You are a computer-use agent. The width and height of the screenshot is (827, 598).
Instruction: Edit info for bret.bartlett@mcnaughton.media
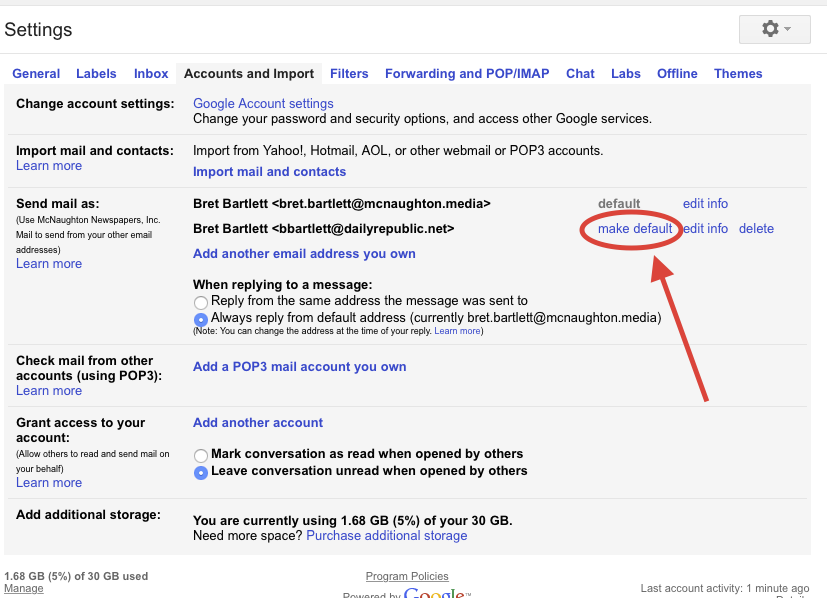(x=705, y=204)
